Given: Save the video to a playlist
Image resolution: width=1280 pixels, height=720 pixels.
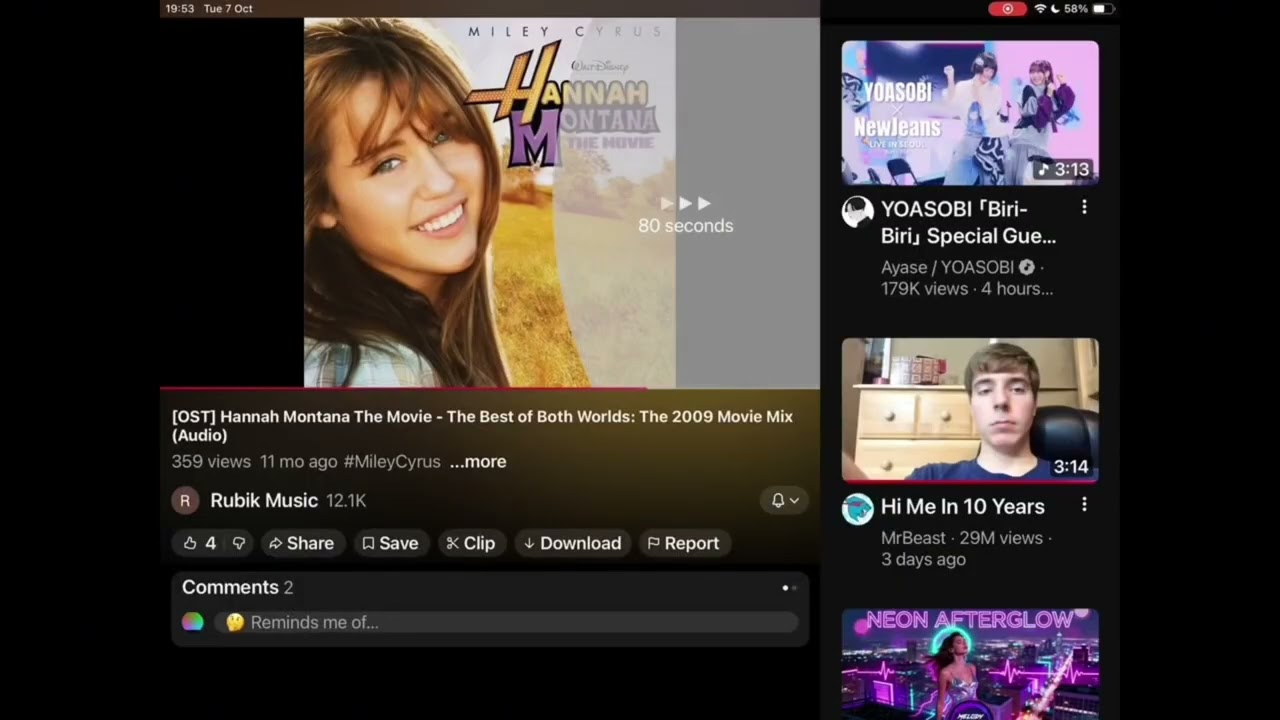Looking at the screenshot, I should (x=390, y=543).
